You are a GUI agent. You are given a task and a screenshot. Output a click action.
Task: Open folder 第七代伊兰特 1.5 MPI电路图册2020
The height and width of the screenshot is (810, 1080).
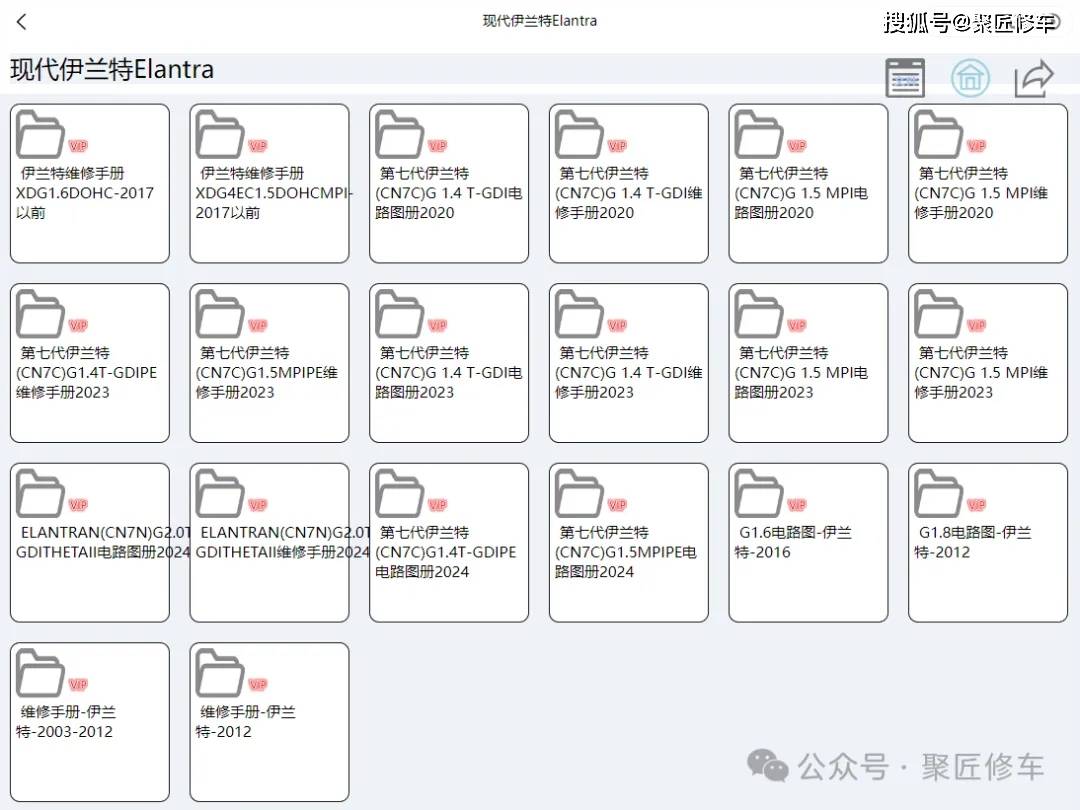(809, 184)
